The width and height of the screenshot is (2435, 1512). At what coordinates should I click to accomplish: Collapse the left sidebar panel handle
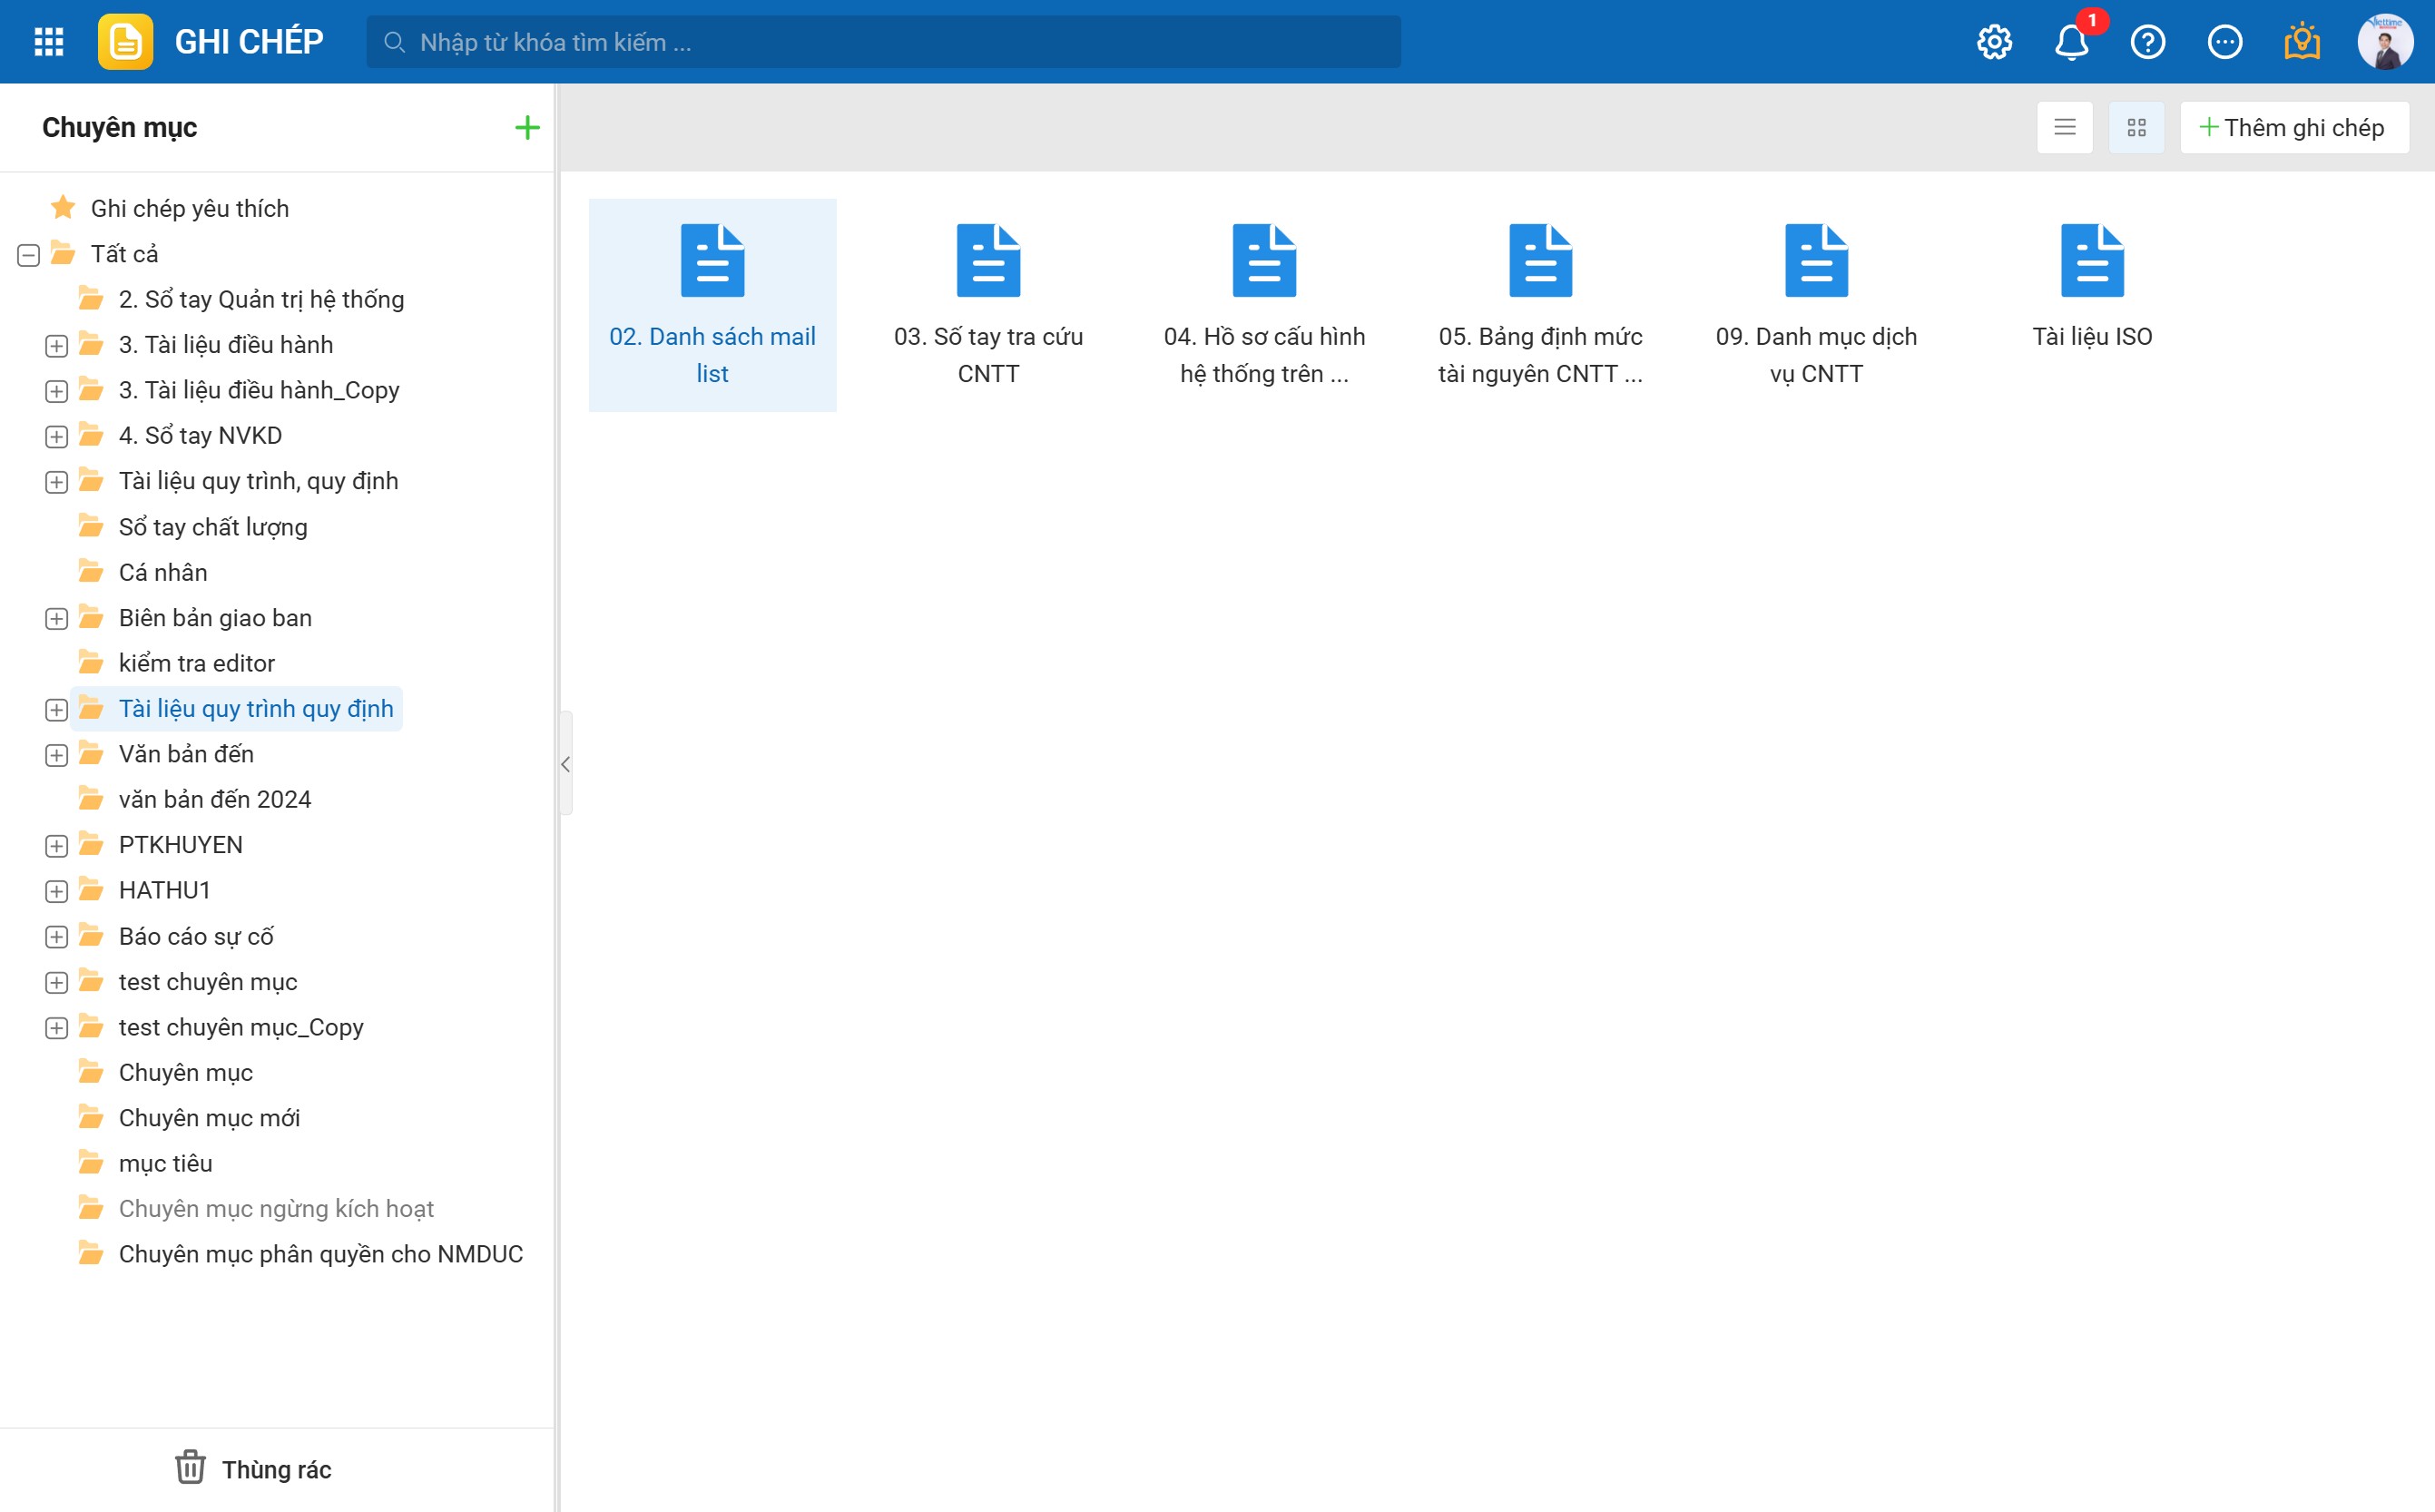[566, 764]
